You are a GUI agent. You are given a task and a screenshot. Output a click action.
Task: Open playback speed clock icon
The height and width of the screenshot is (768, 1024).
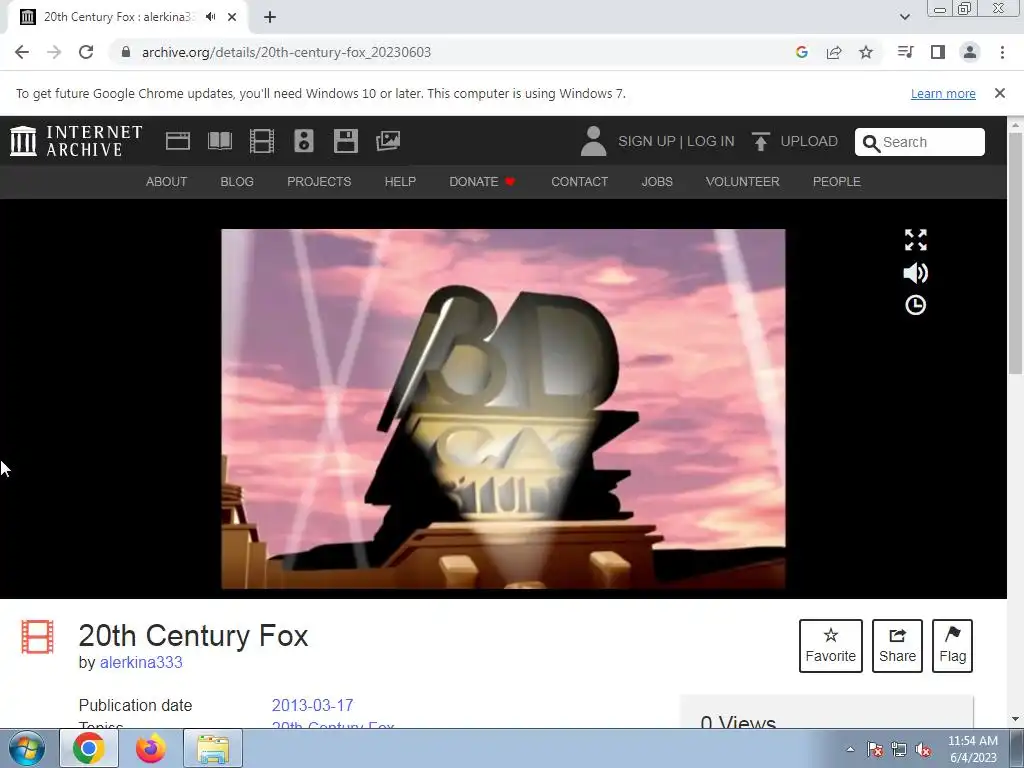(x=916, y=305)
